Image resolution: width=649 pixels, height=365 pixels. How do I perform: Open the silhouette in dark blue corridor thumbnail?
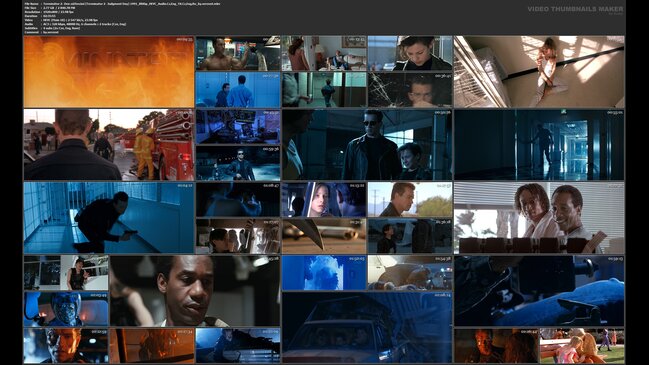(x=539, y=144)
